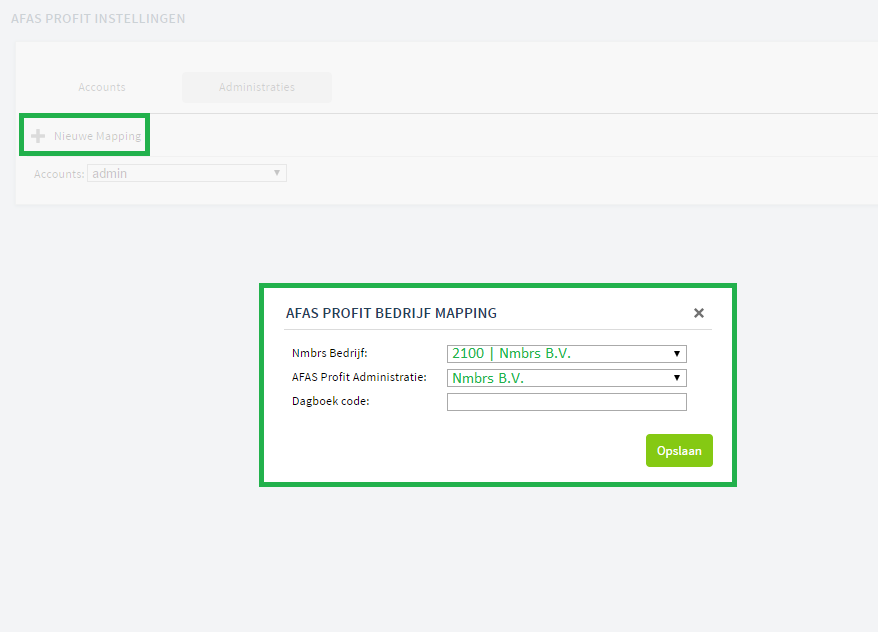This screenshot has height=632, width=878.
Task: Click the AFAS Profit Administratie label
Action: pos(359,377)
